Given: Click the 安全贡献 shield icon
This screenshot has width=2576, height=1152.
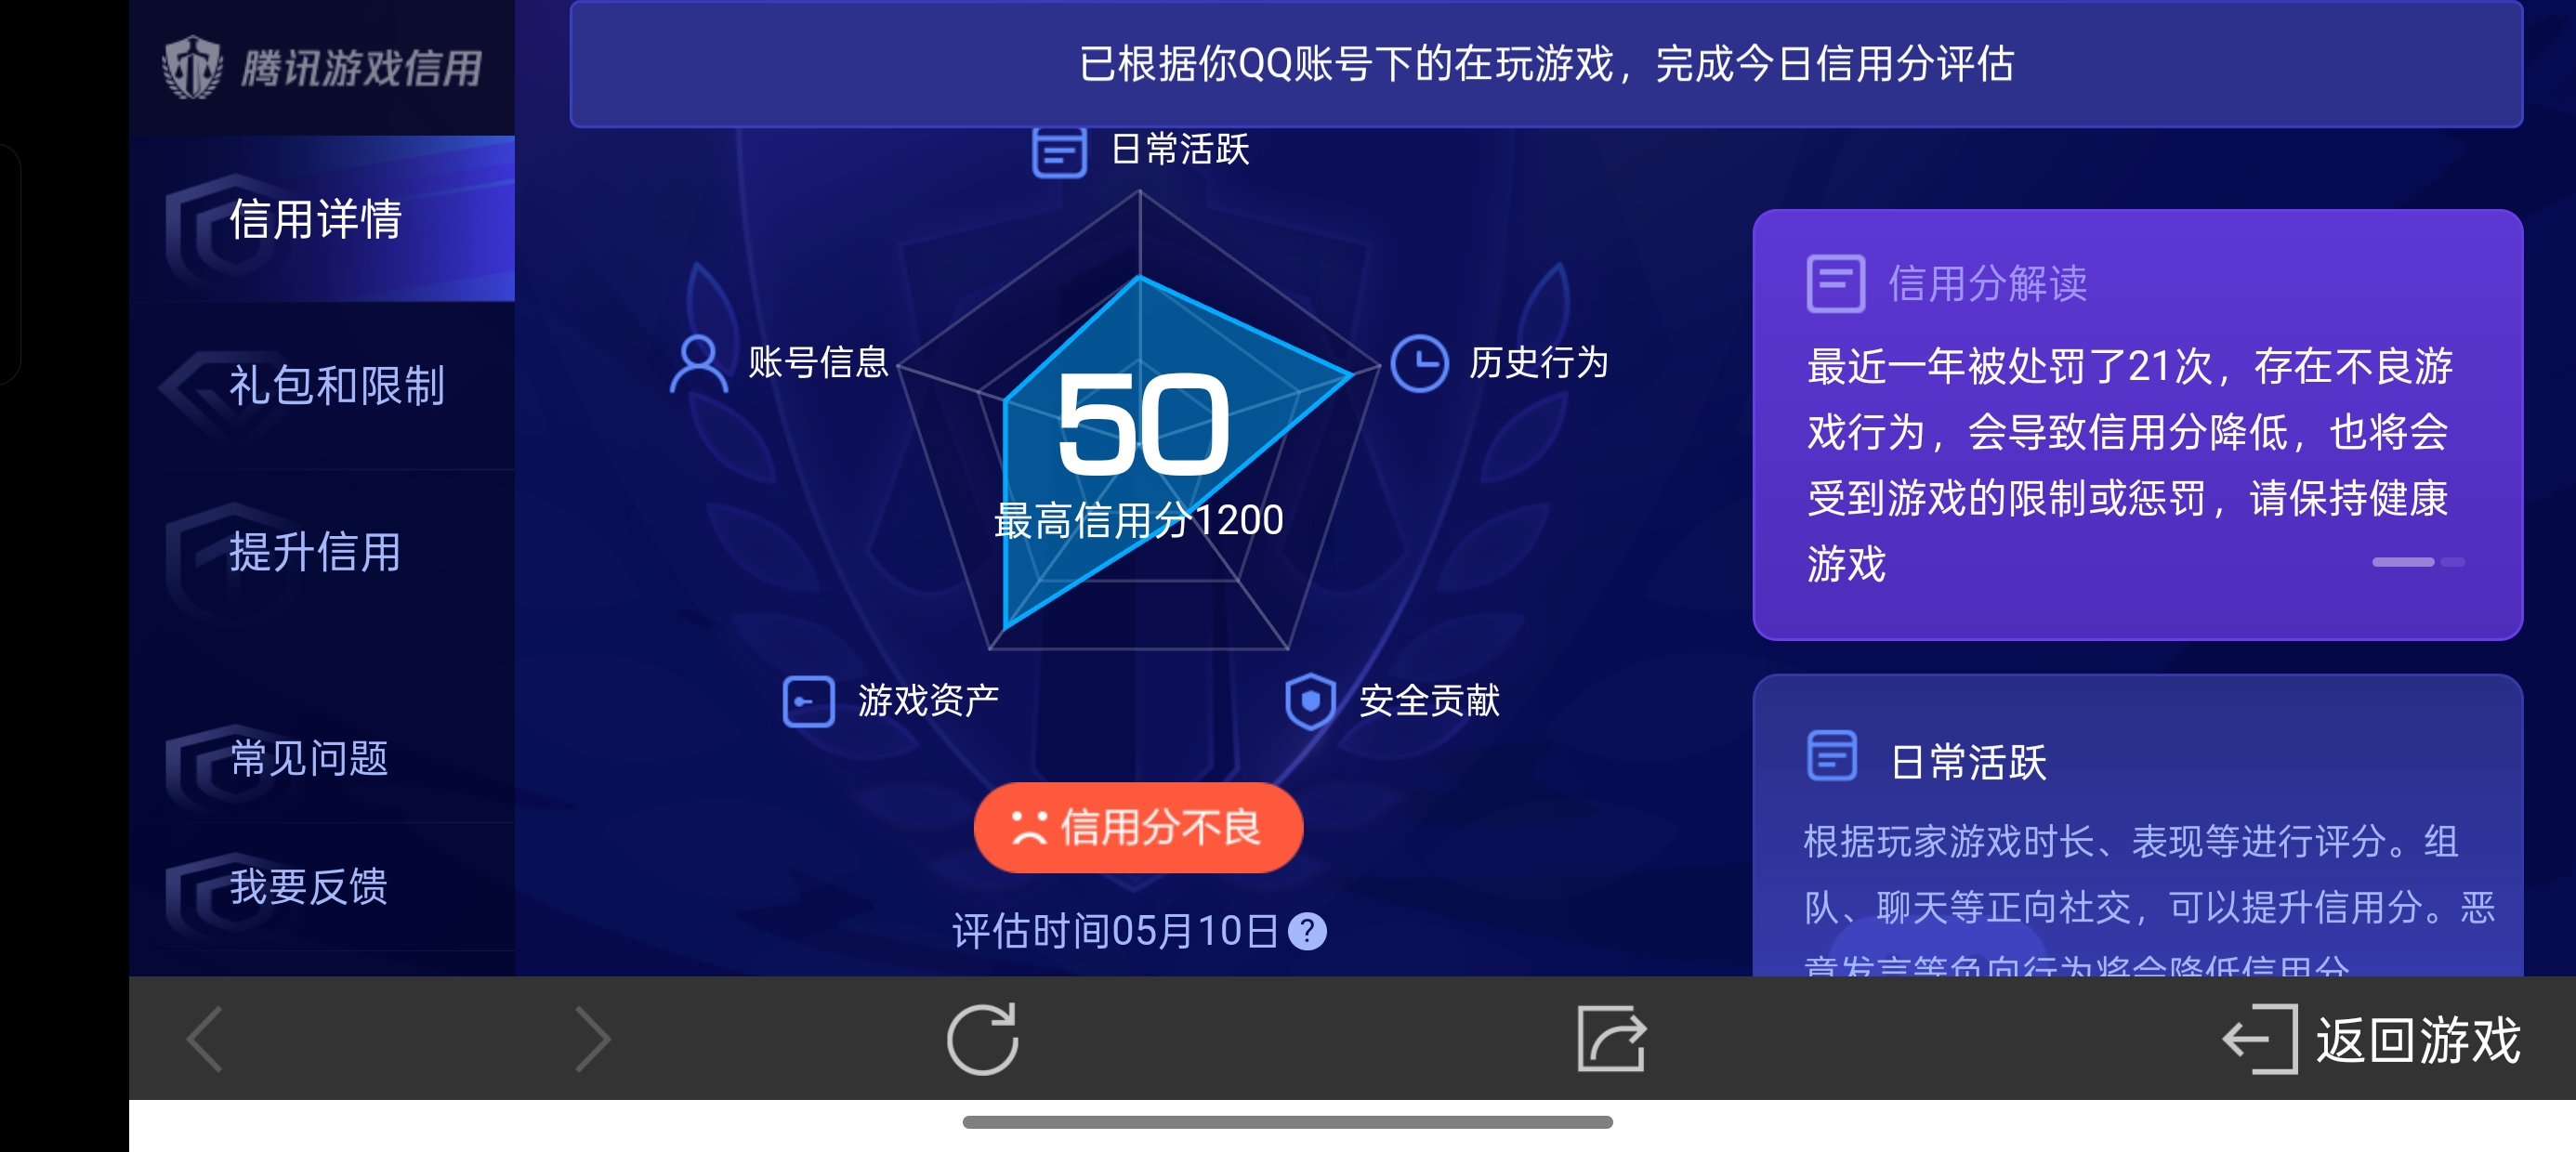Looking at the screenshot, I should 1311,702.
